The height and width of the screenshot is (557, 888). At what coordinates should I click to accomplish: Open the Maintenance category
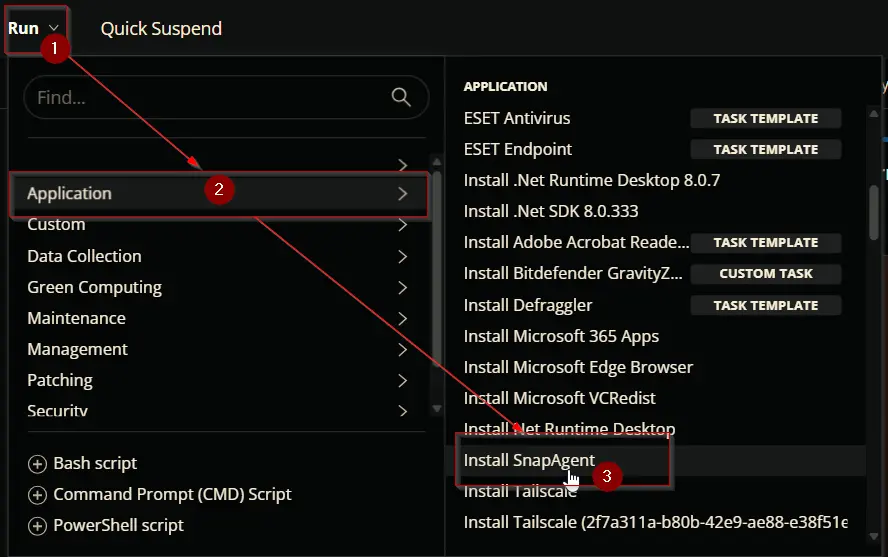[76, 319]
